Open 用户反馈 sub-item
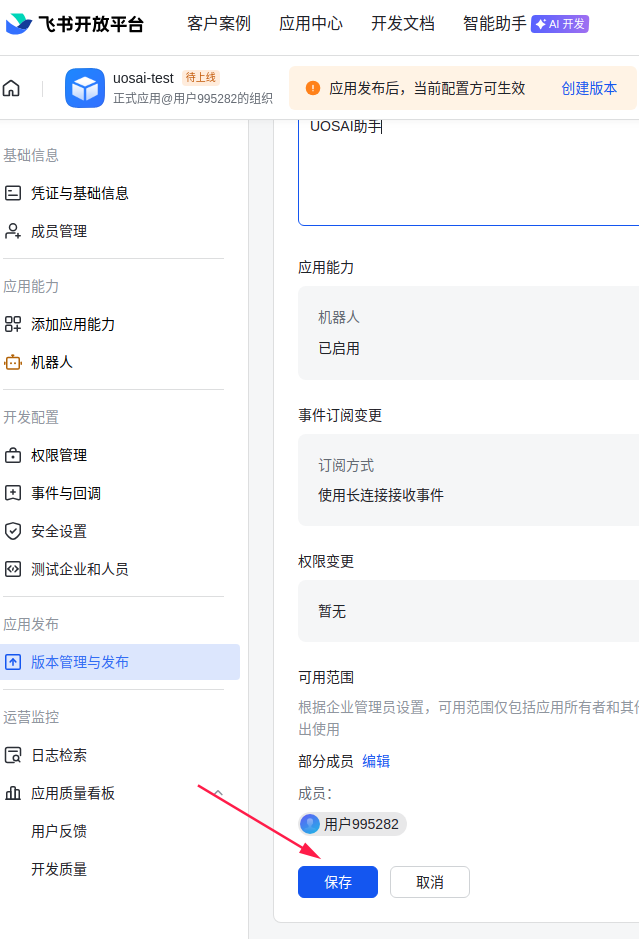Viewport: 639px width, 939px height. 59,831
